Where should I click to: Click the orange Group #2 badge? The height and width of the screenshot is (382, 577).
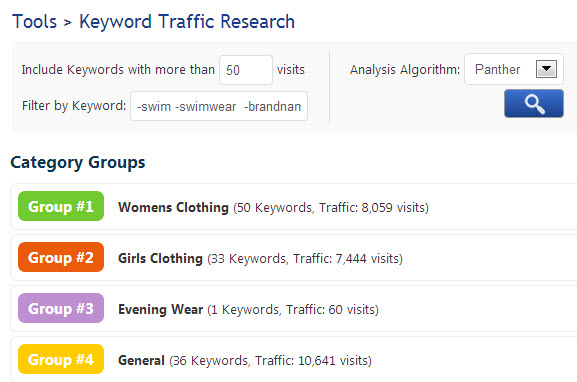tap(61, 257)
